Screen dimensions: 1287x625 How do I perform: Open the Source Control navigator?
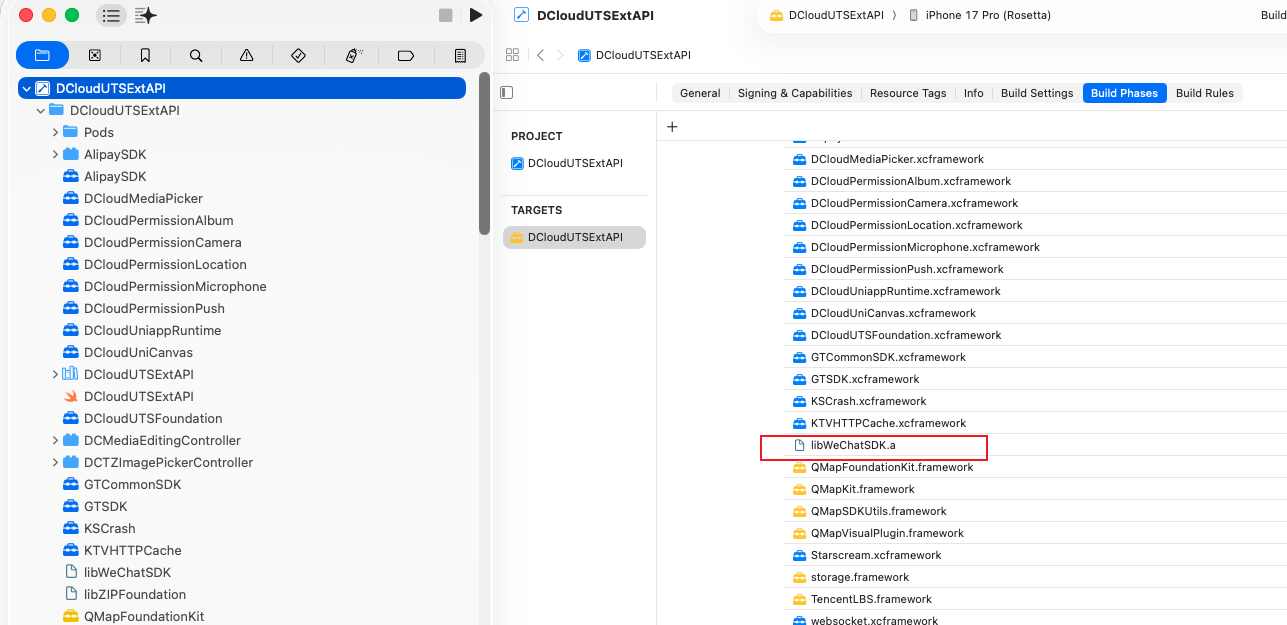[94, 55]
